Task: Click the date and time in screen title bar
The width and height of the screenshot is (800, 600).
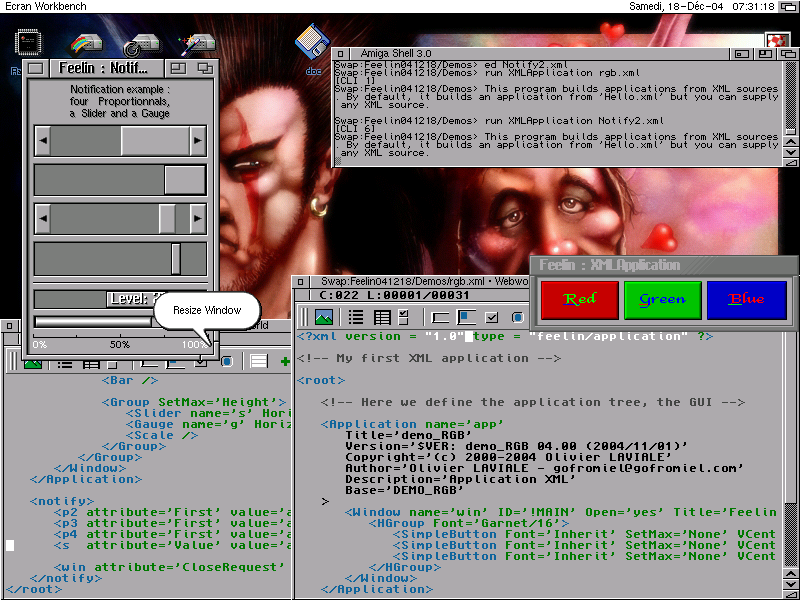Action: (702, 7)
